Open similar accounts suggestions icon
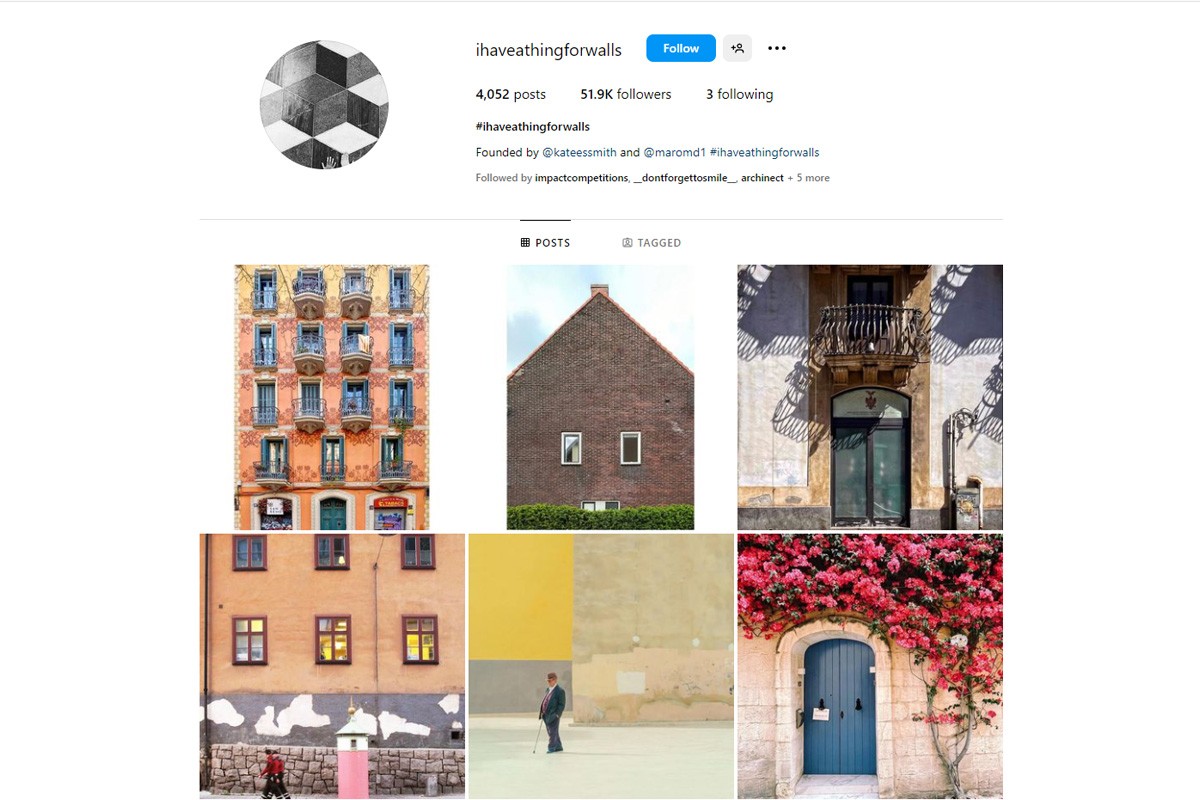The image size is (1200, 800). click(x=737, y=48)
